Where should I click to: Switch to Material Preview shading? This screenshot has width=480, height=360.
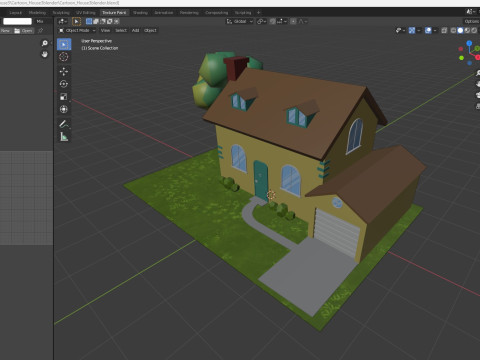pyautogui.click(x=467, y=30)
